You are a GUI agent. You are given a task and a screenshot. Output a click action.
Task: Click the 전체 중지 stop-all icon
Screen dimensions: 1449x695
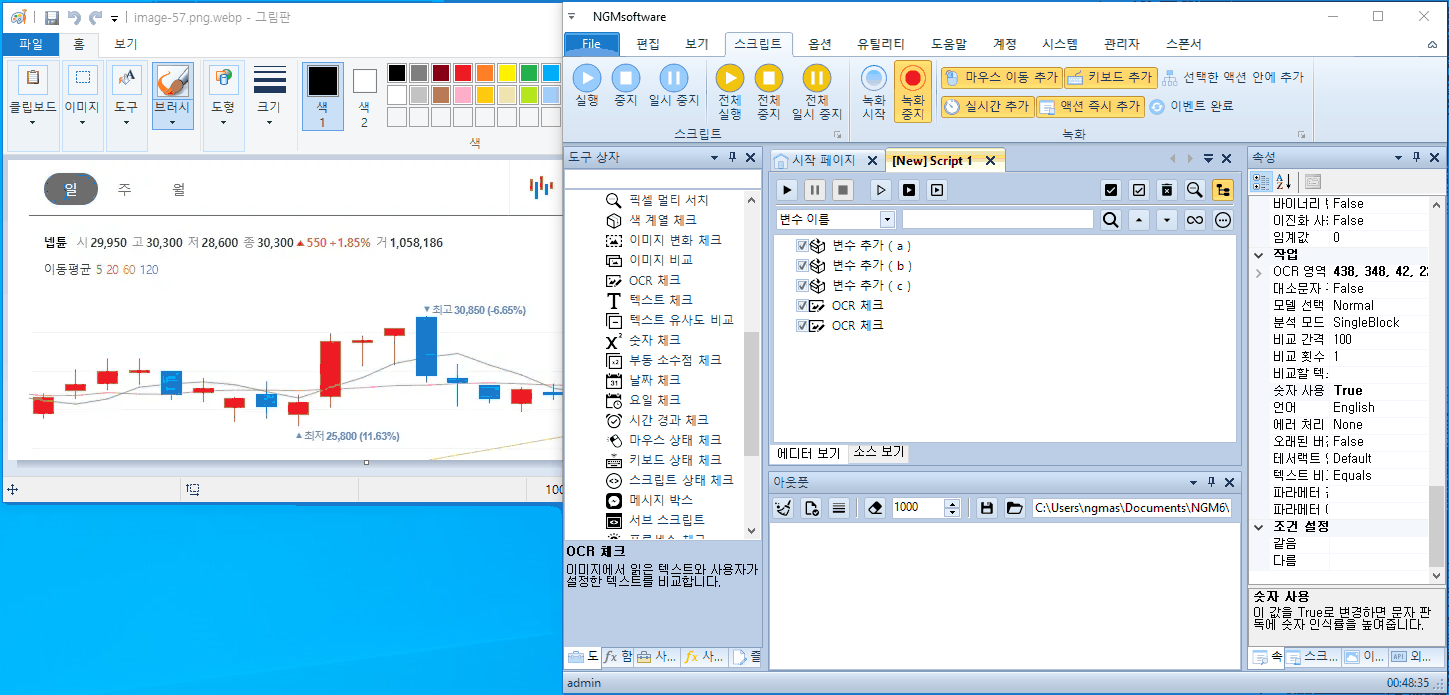point(768,78)
